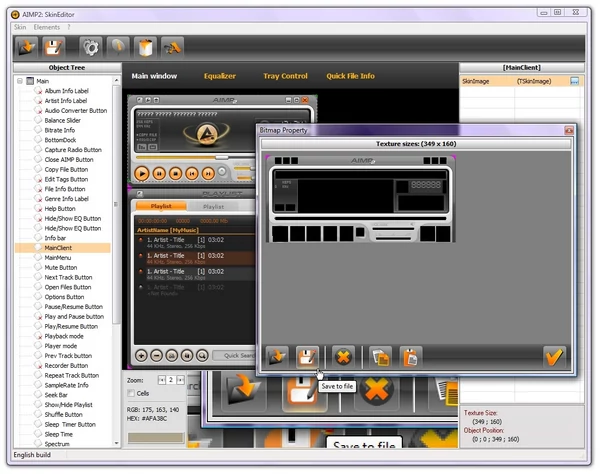Click the Zoom value field

click(171, 380)
